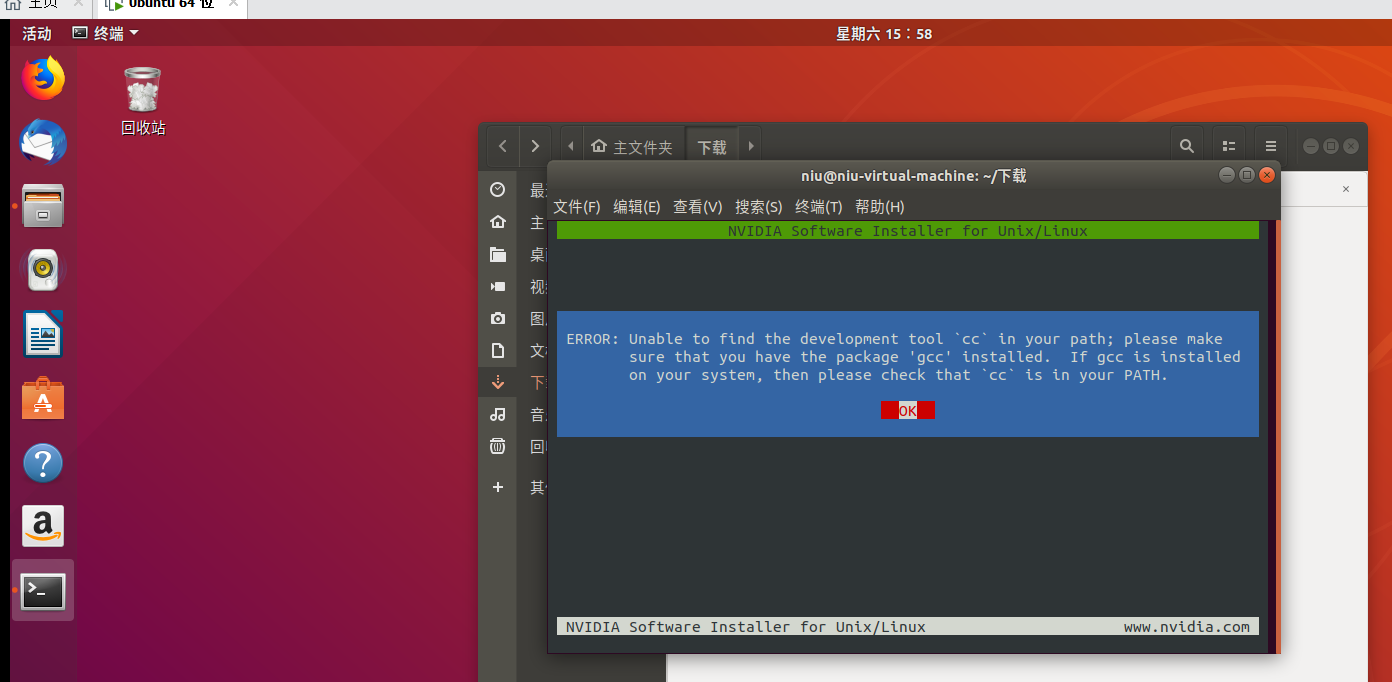Open Recent via clock icon in Files sidebar

pyautogui.click(x=497, y=190)
